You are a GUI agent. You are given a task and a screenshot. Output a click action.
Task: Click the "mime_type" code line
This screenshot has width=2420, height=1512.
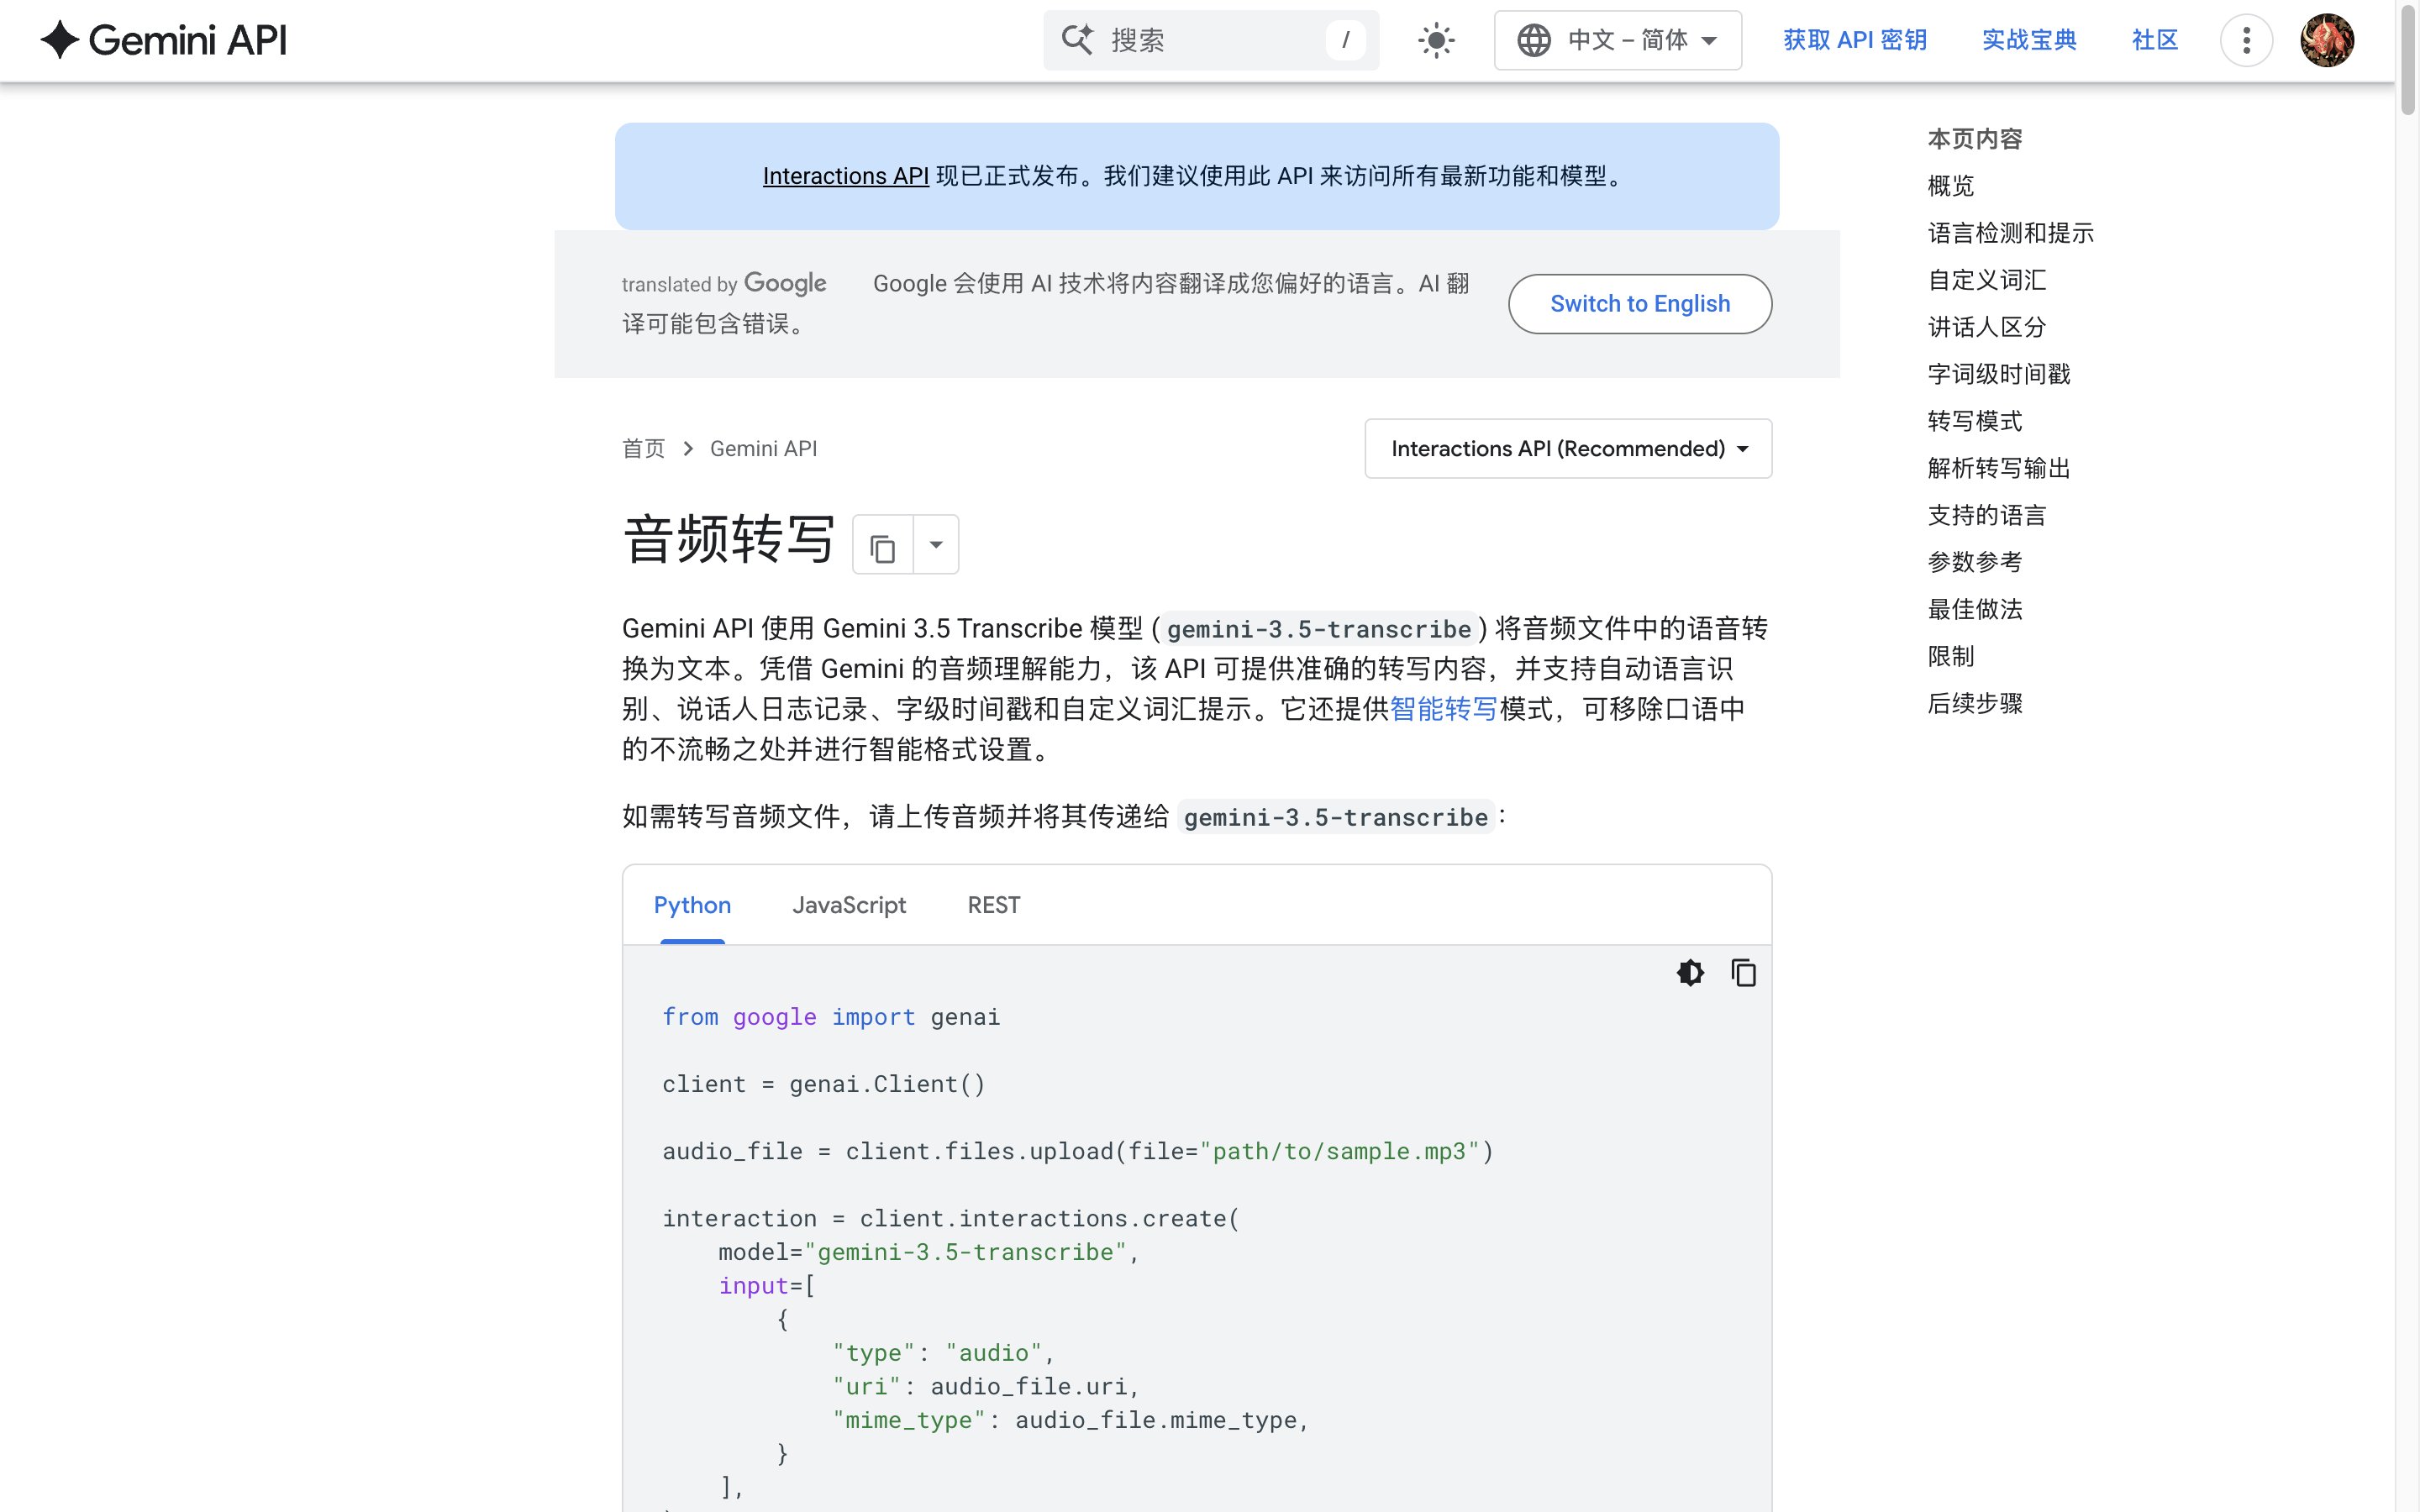click(x=1071, y=1420)
